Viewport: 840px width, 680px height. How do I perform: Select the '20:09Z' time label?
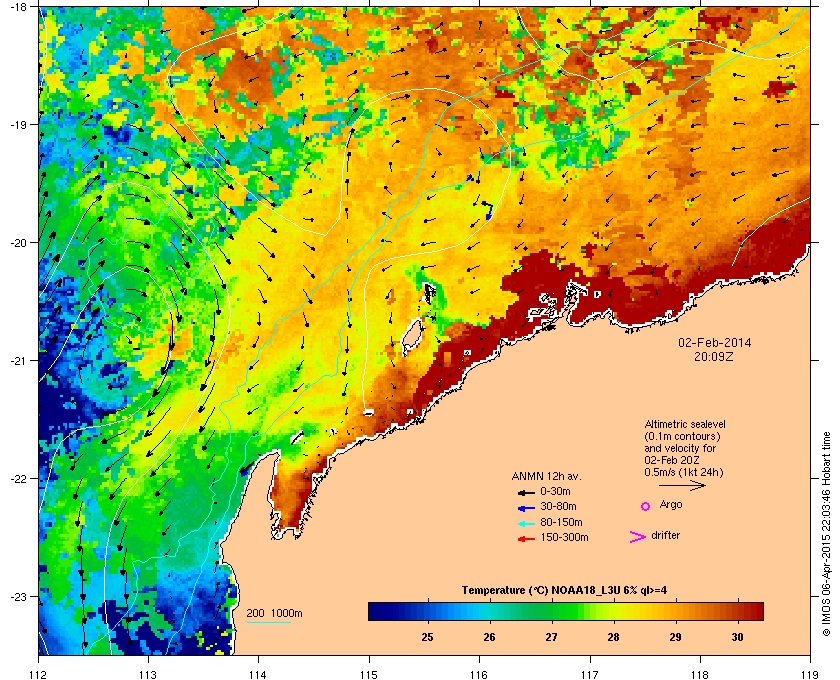point(714,356)
